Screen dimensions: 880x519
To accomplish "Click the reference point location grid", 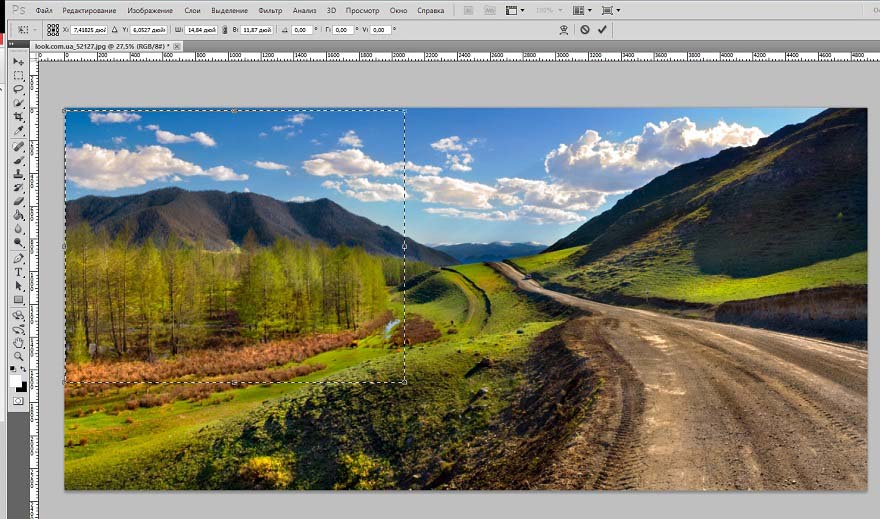I will (x=53, y=29).
